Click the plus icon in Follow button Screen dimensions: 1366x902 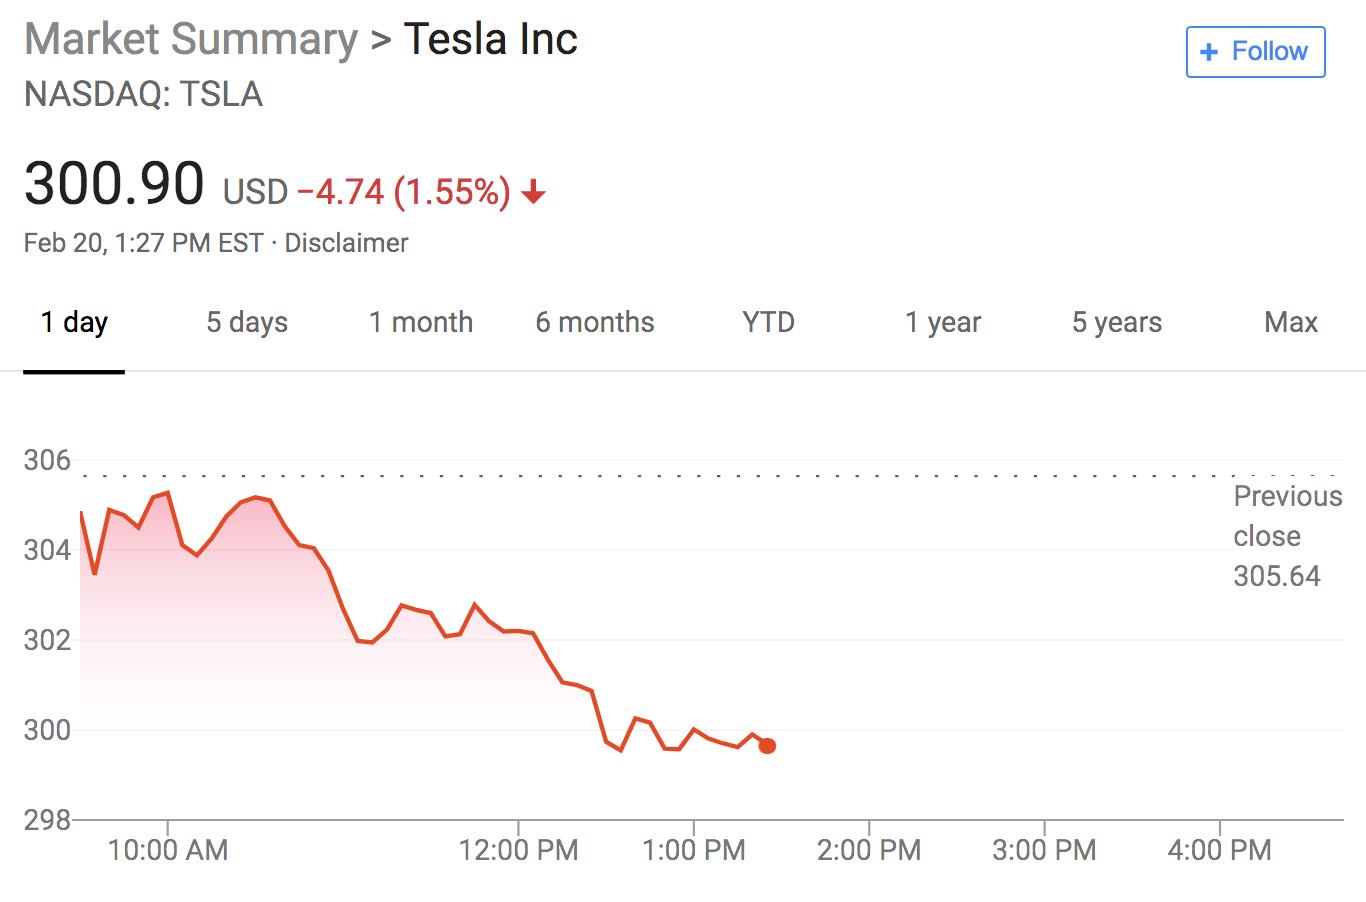1208,52
